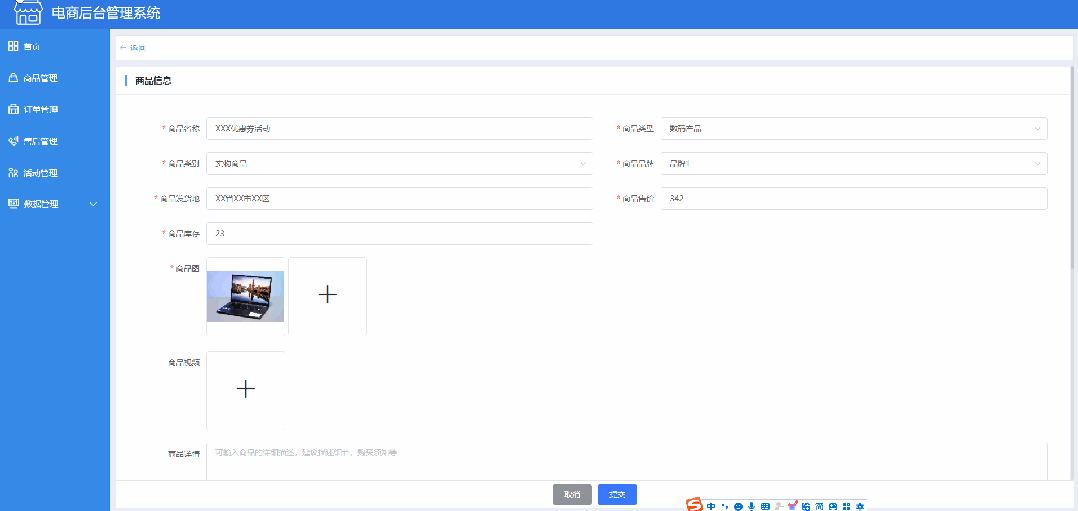Select the 活动管理 sidebar icon
The width and height of the screenshot is (1078, 511).
[x=13, y=173]
